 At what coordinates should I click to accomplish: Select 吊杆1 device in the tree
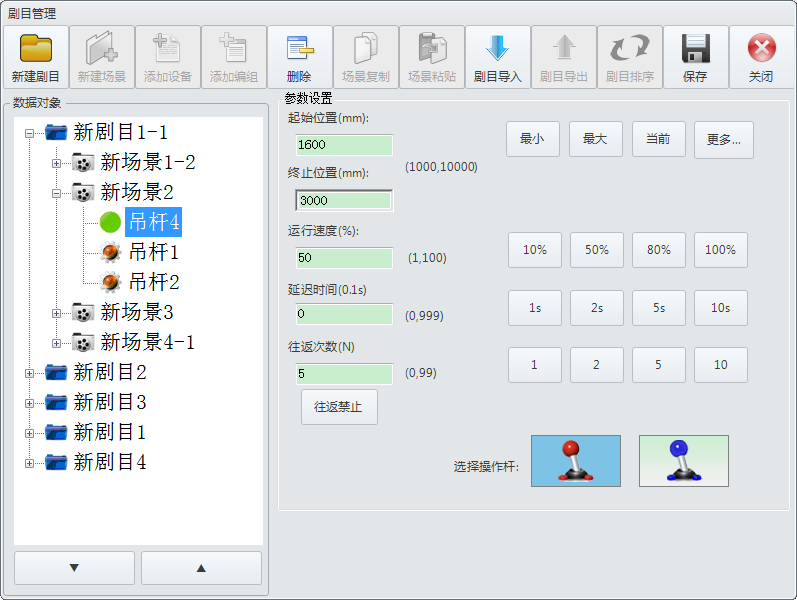tap(153, 252)
